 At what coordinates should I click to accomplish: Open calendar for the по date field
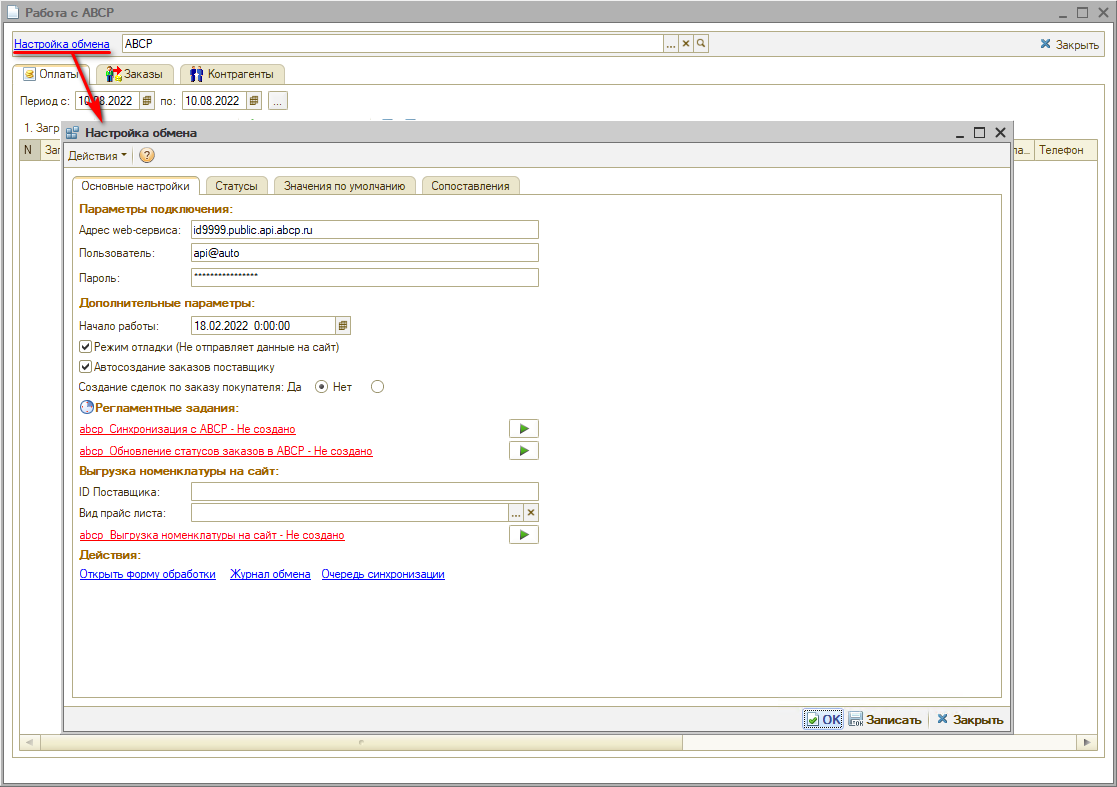[254, 100]
